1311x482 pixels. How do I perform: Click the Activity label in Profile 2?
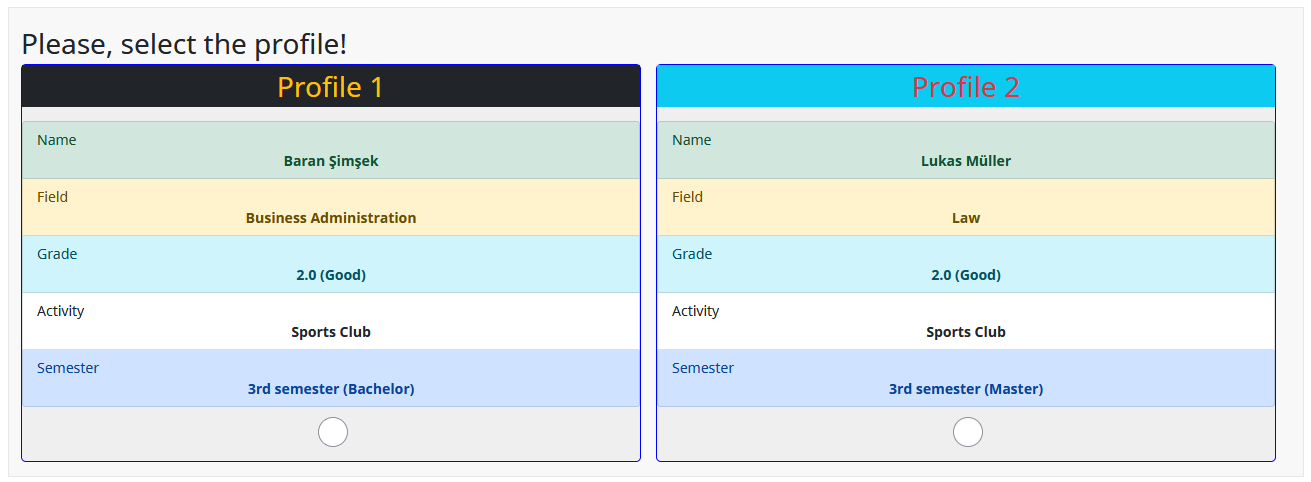[695, 311]
